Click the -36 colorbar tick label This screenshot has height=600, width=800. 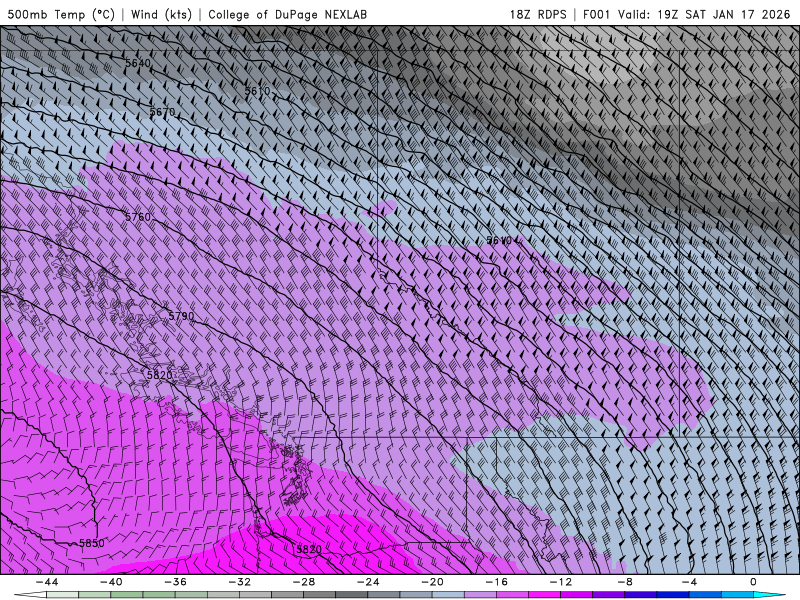point(176,582)
